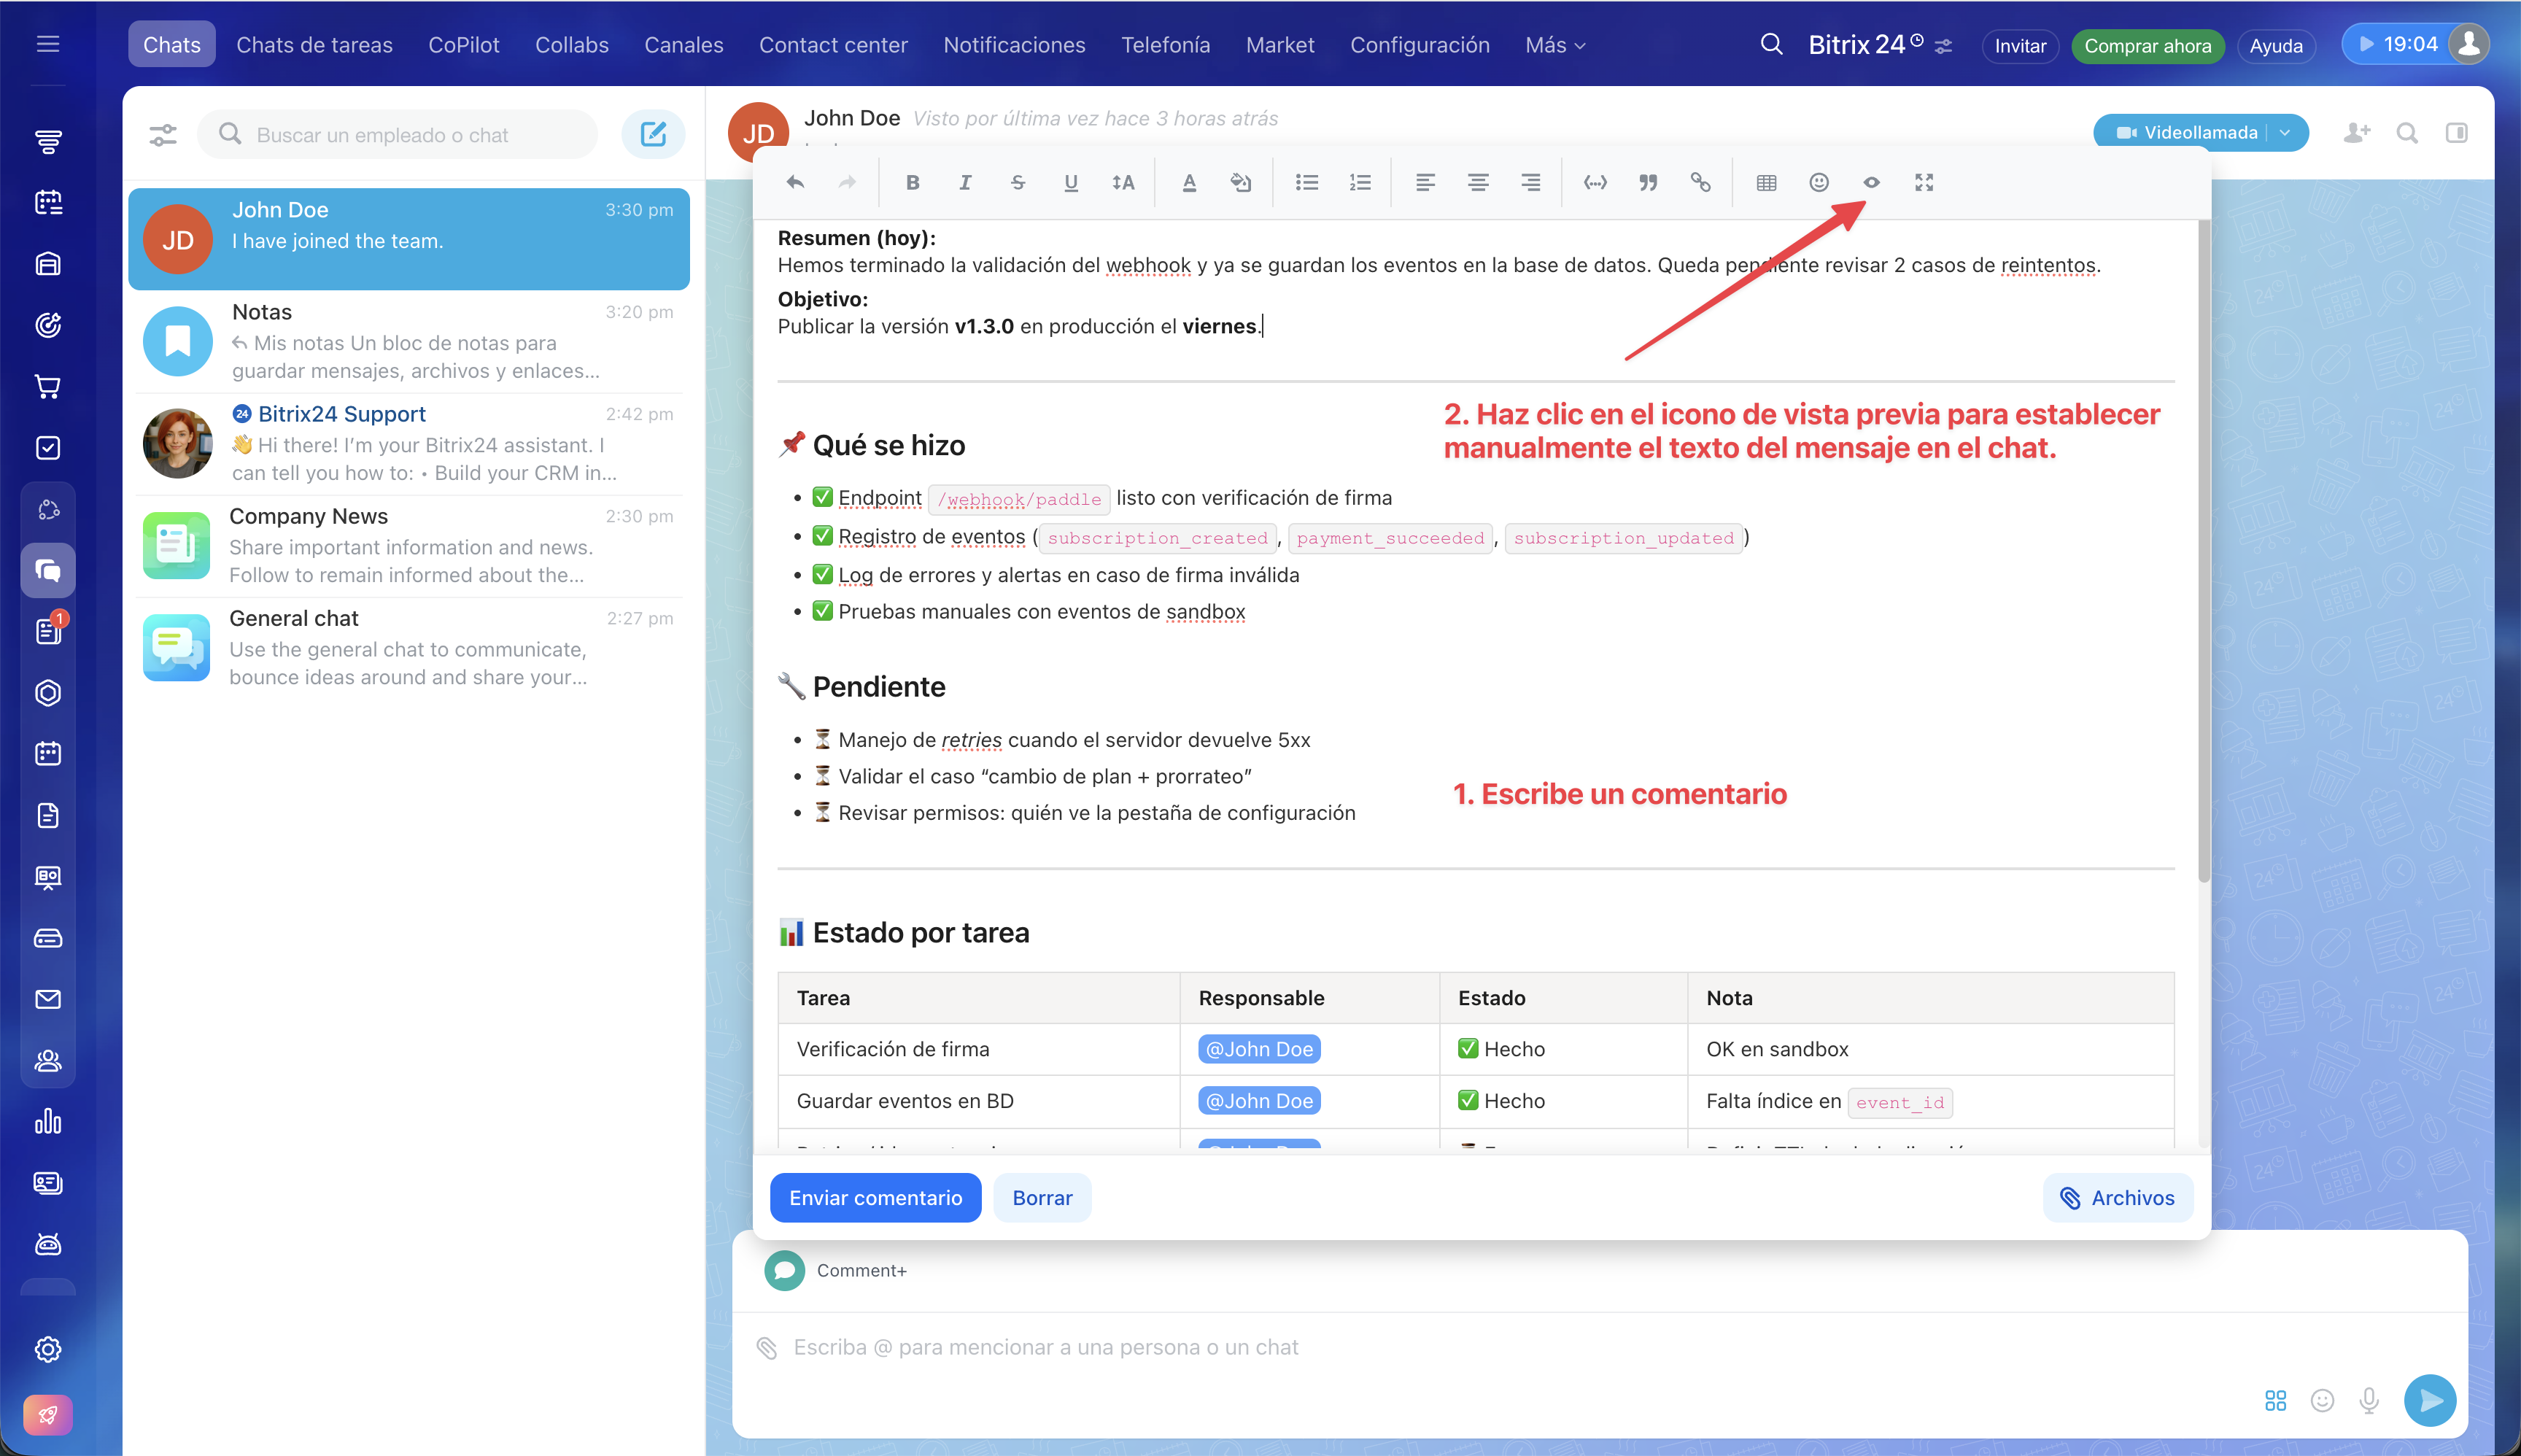The height and width of the screenshot is (1456, 2521).
Task: Insert a hyperlink with the link icon
Action: pyautogui.click(x=1700, y=183)
